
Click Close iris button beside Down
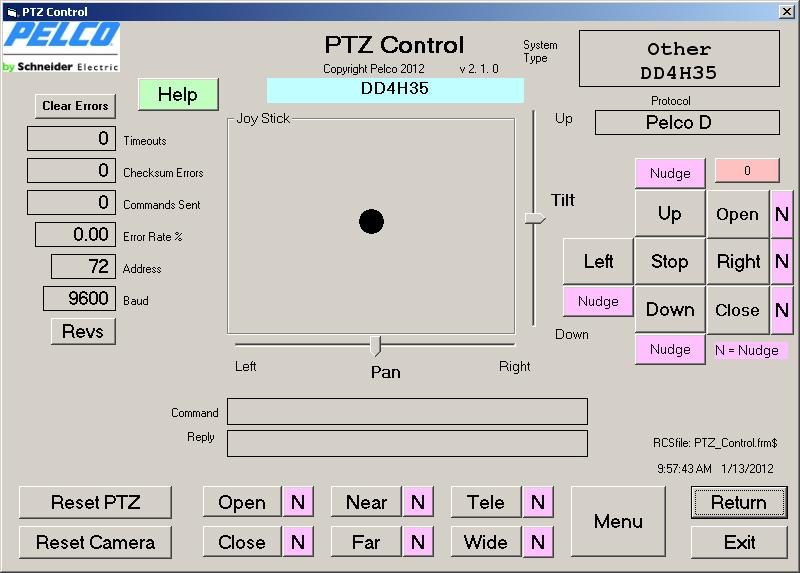(x=738, y=309)
